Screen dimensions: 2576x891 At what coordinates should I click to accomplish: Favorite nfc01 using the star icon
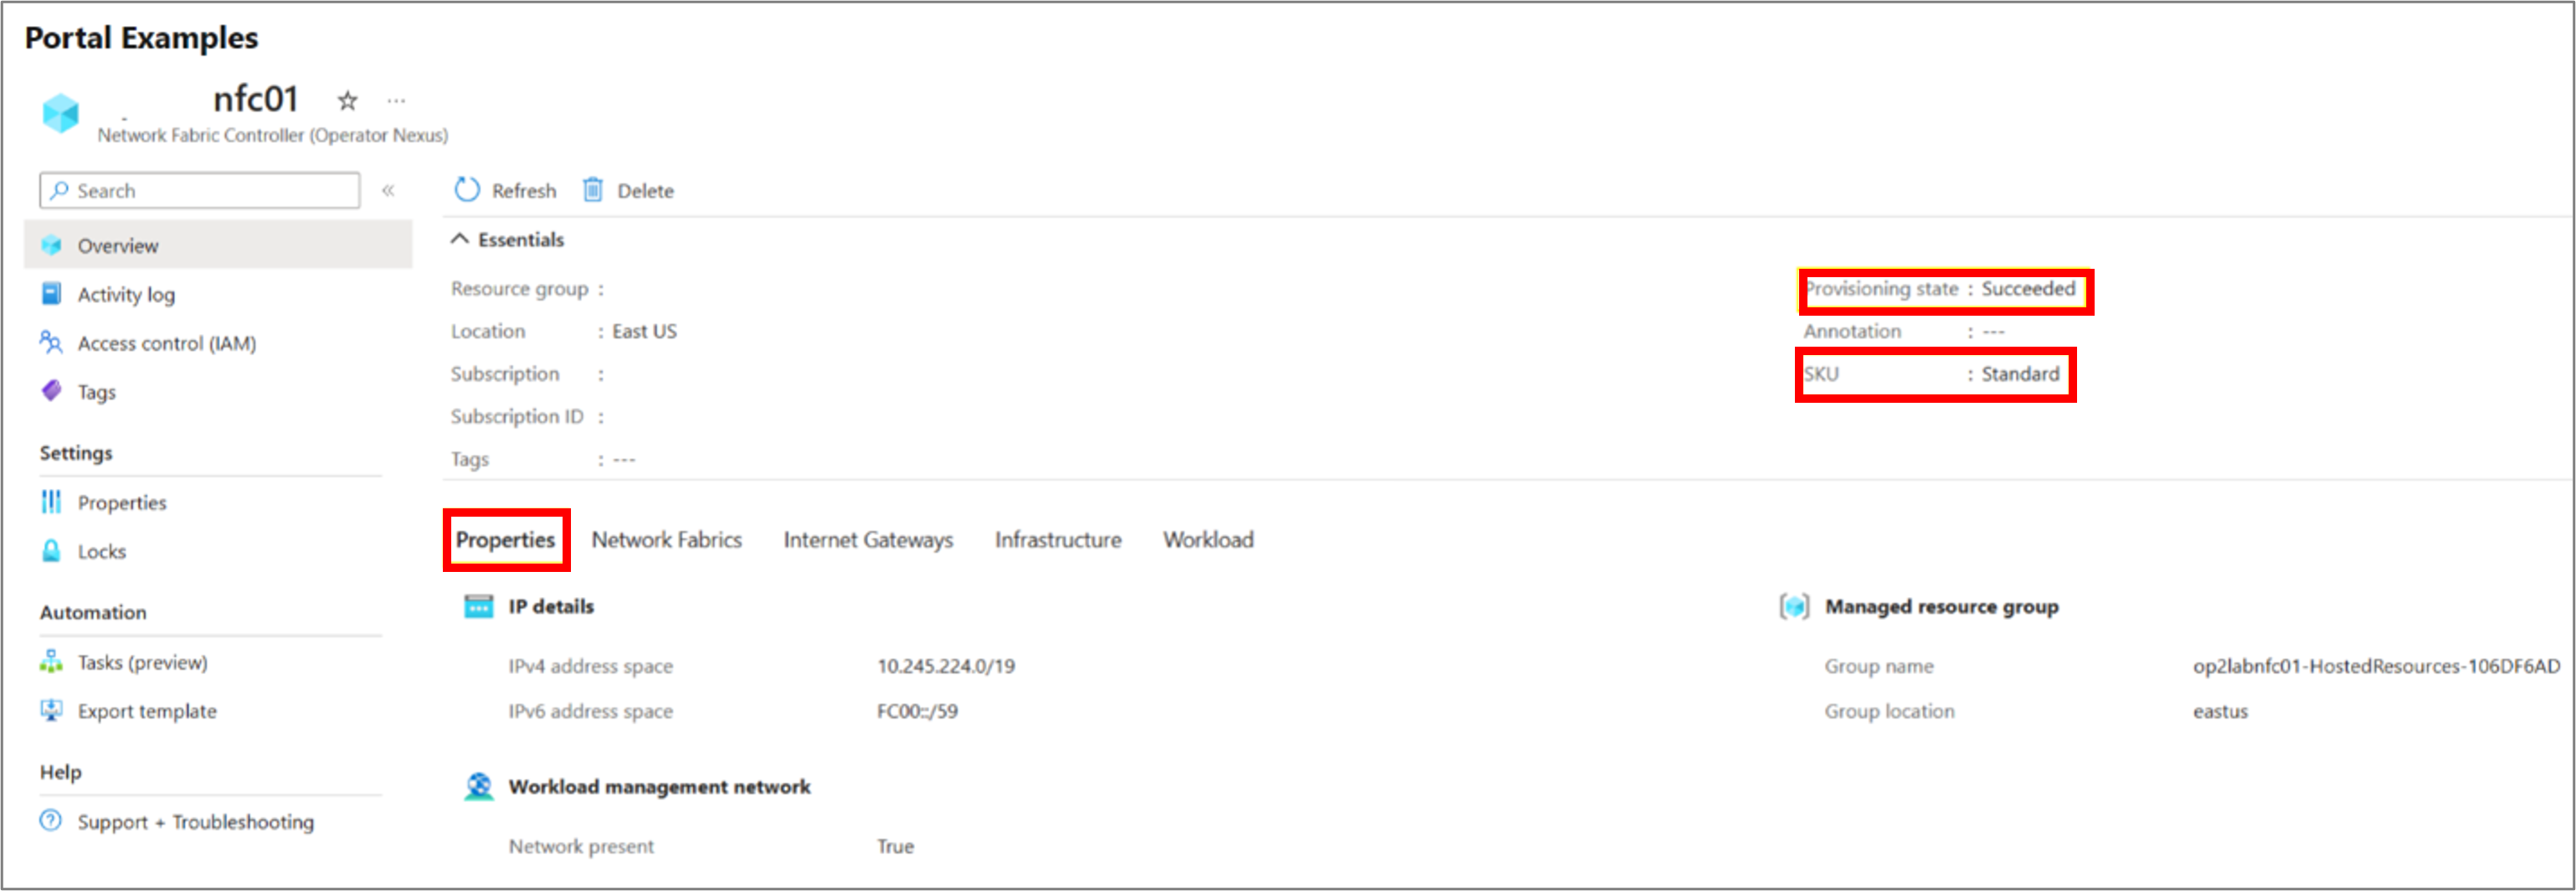coord(346,100)
